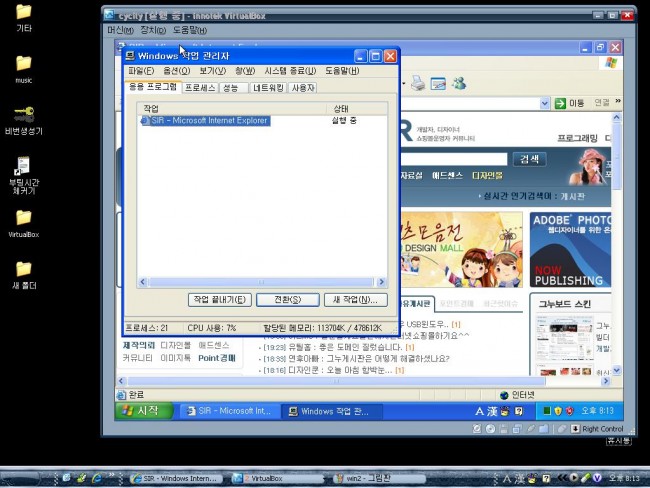Click the 작업 column header
This screenshot has width=650, height=488.
coord(232,109)
